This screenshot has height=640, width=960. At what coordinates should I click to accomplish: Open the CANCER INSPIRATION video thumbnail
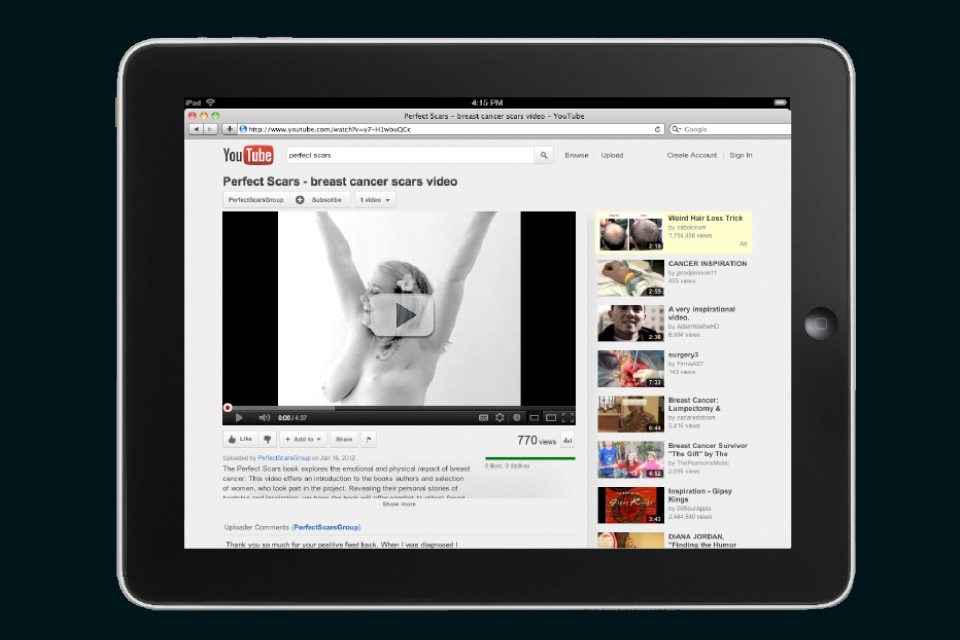click(x=630, y=278)
